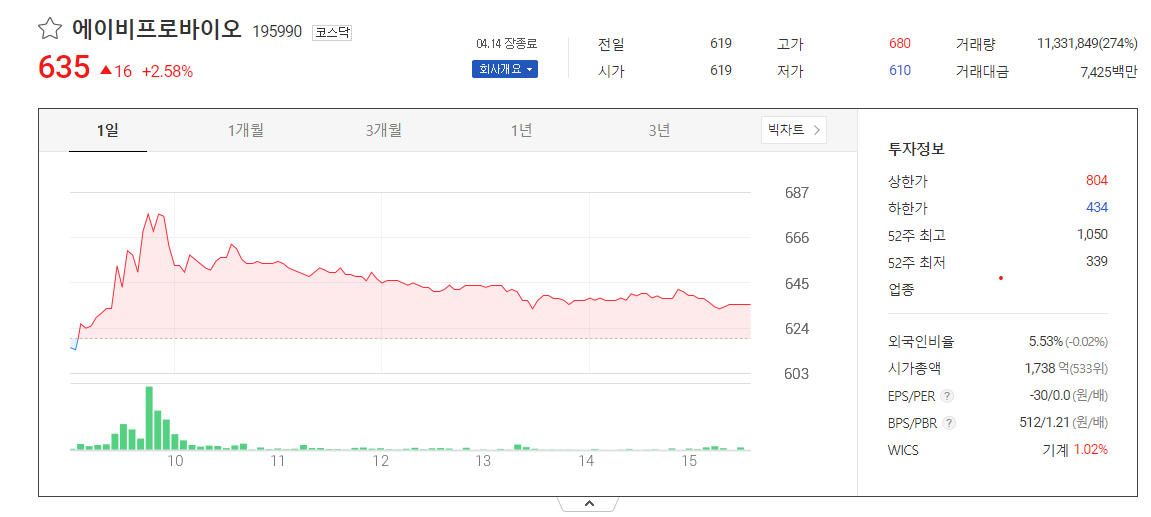The height and width of the screenshot is (517, 1151).
Task: Click the price chart peak near 10 o'clock
Action: [x=149, y=214]
